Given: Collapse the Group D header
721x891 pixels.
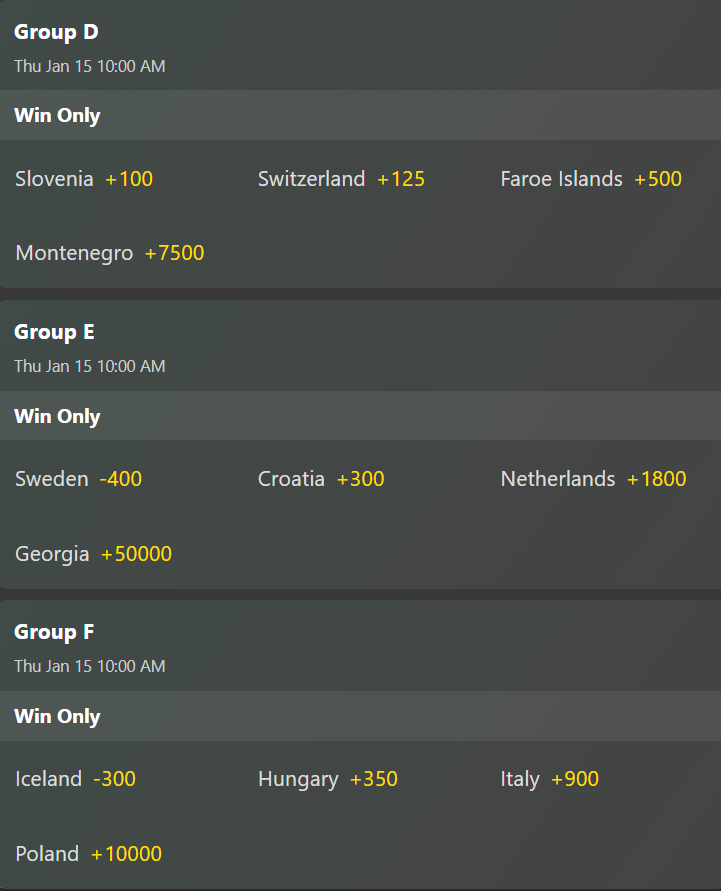Looking at the screenshot, I should pyautogui.click(x=56, y=32).
